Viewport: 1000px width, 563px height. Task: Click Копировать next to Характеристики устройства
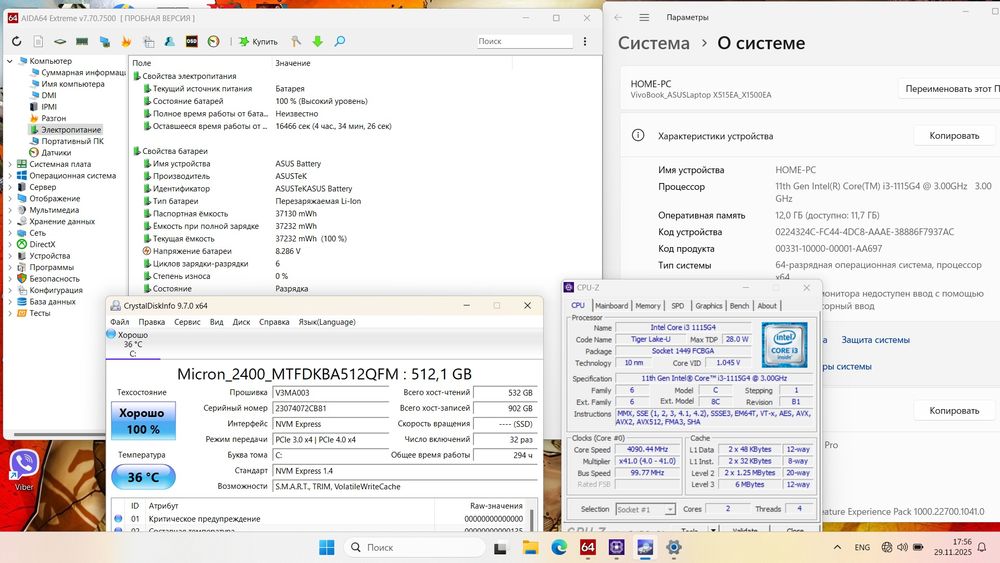point(954,136)
